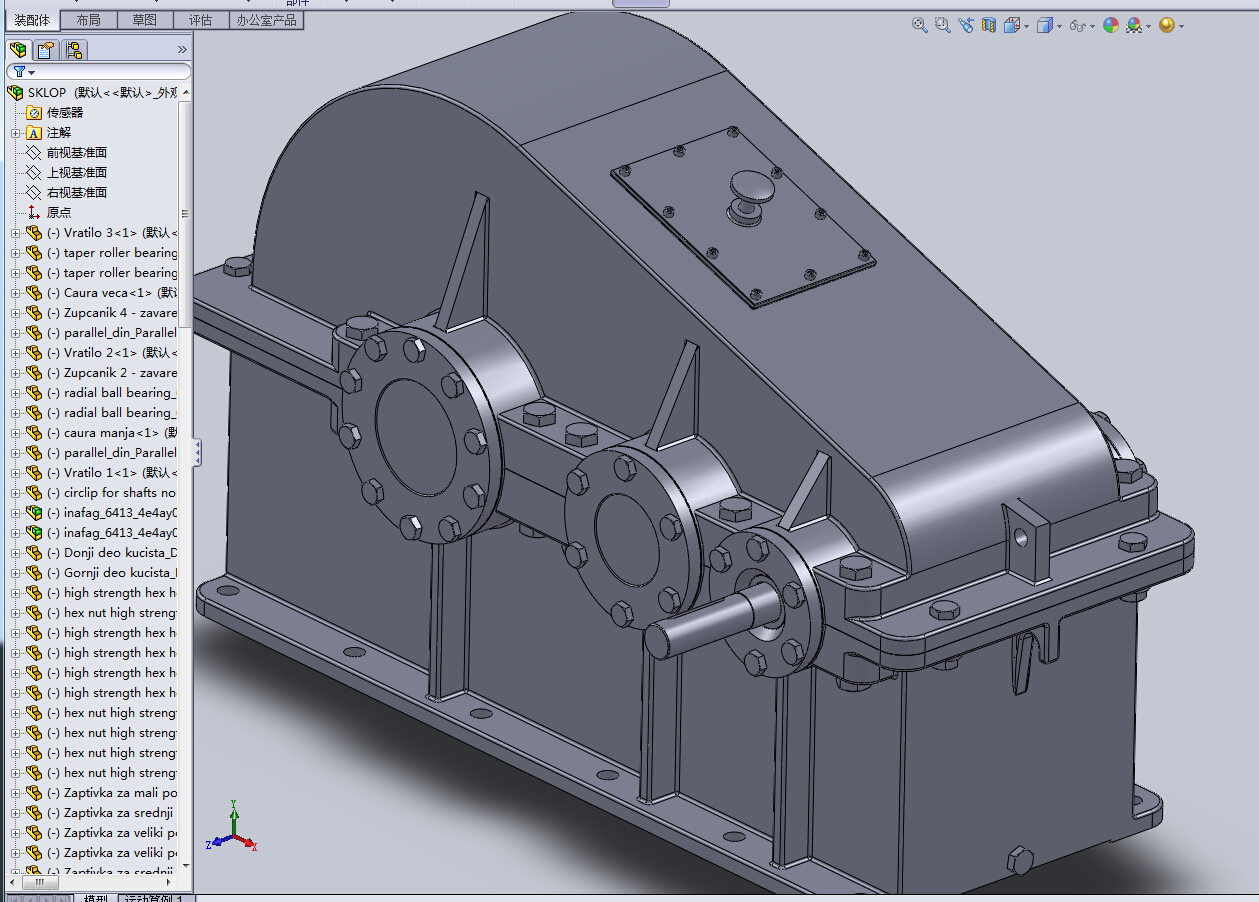Screen dimensions: 1259x902
Task: Click the part icon beside first inafag_6413
Action: click(34, 512)
